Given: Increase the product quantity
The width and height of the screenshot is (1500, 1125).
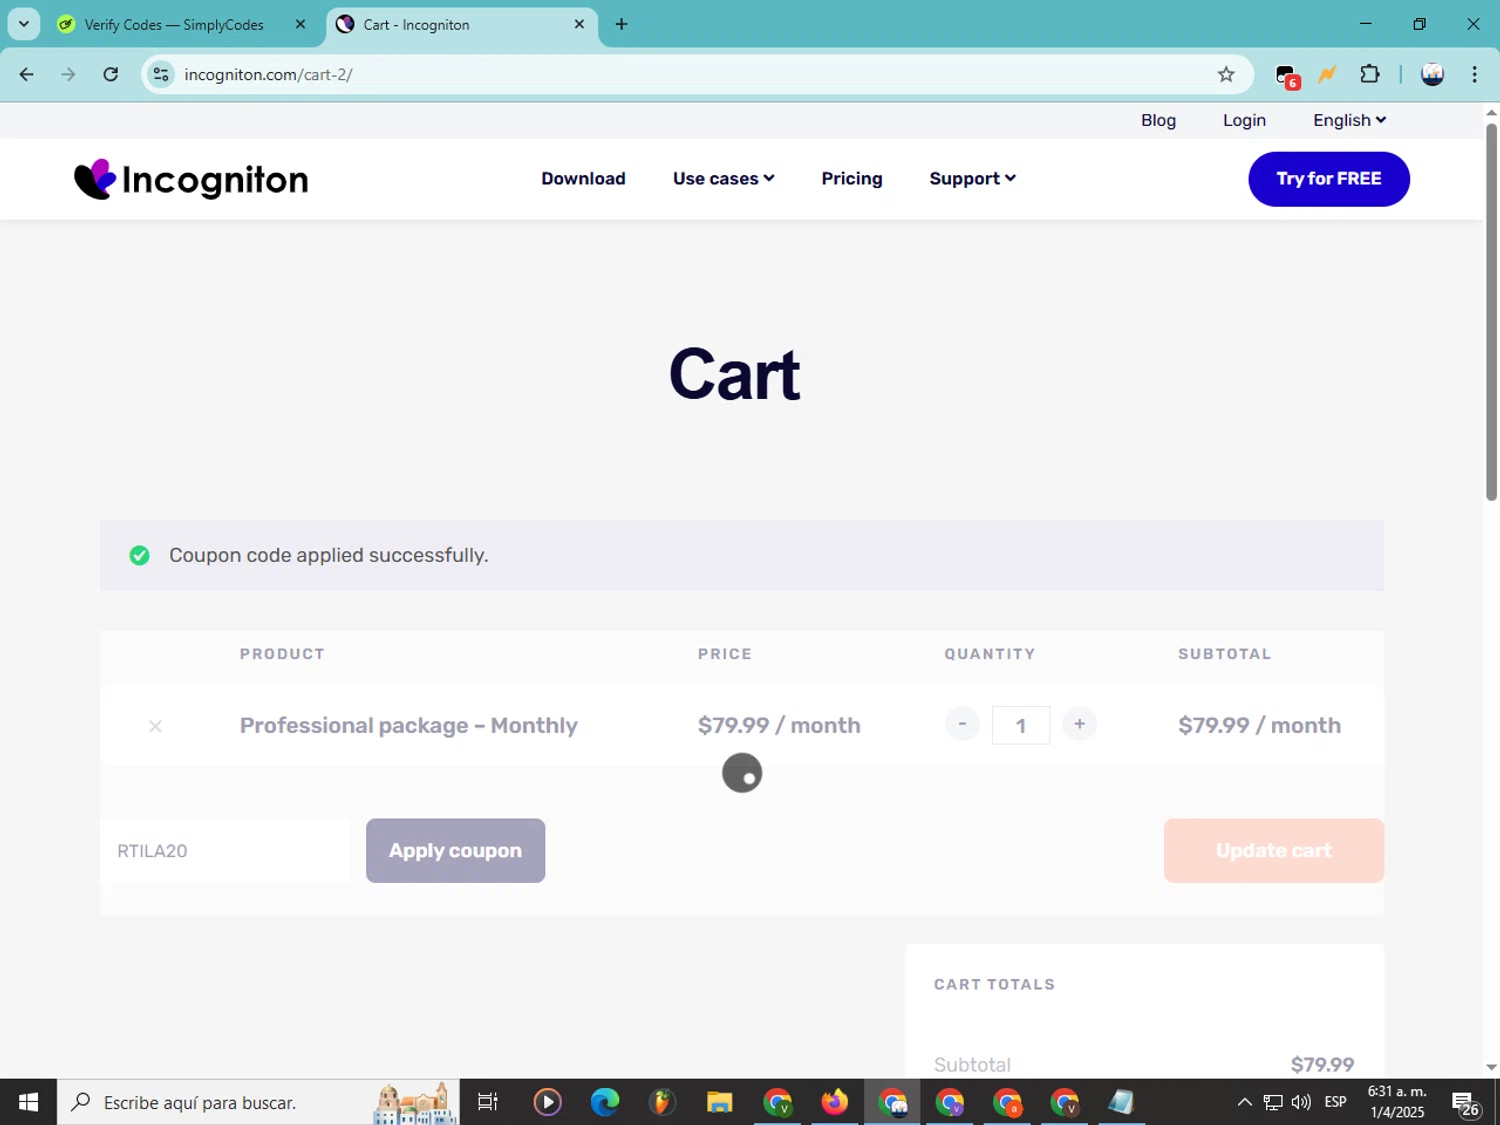Looking at the screenshot, I should click(1079, 724).
